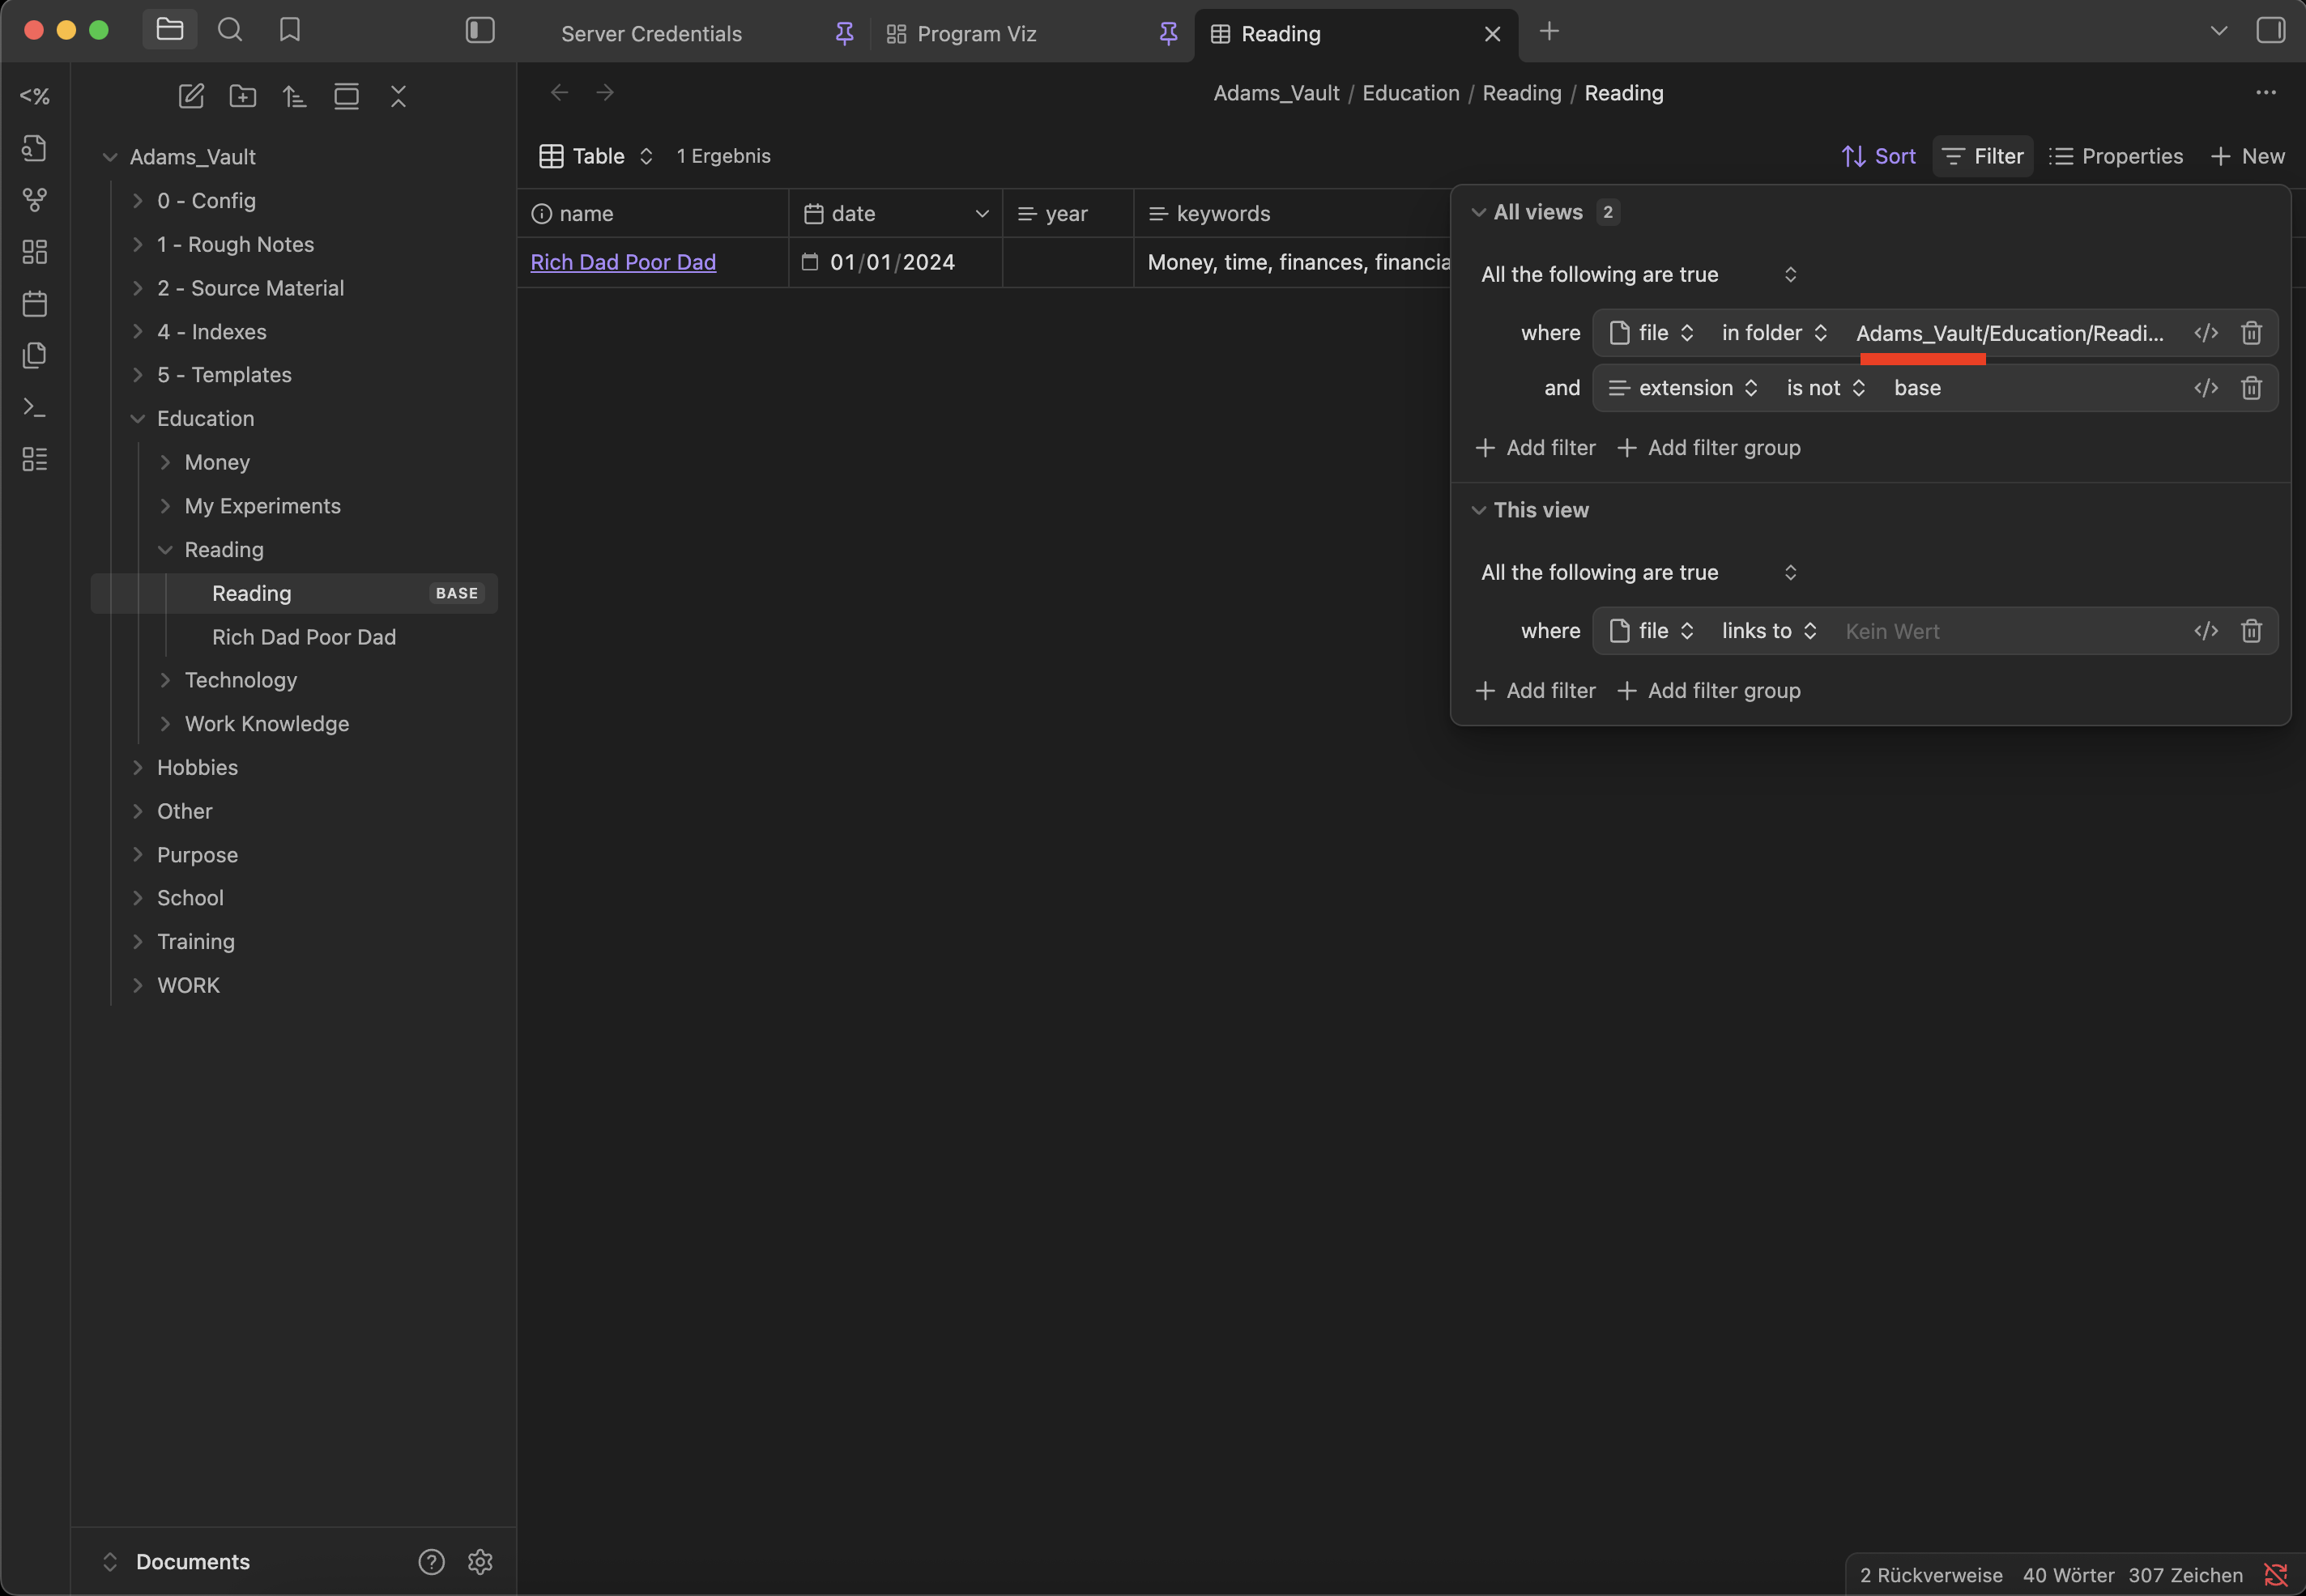Switch to the Program Viz tab

[976, 34]
